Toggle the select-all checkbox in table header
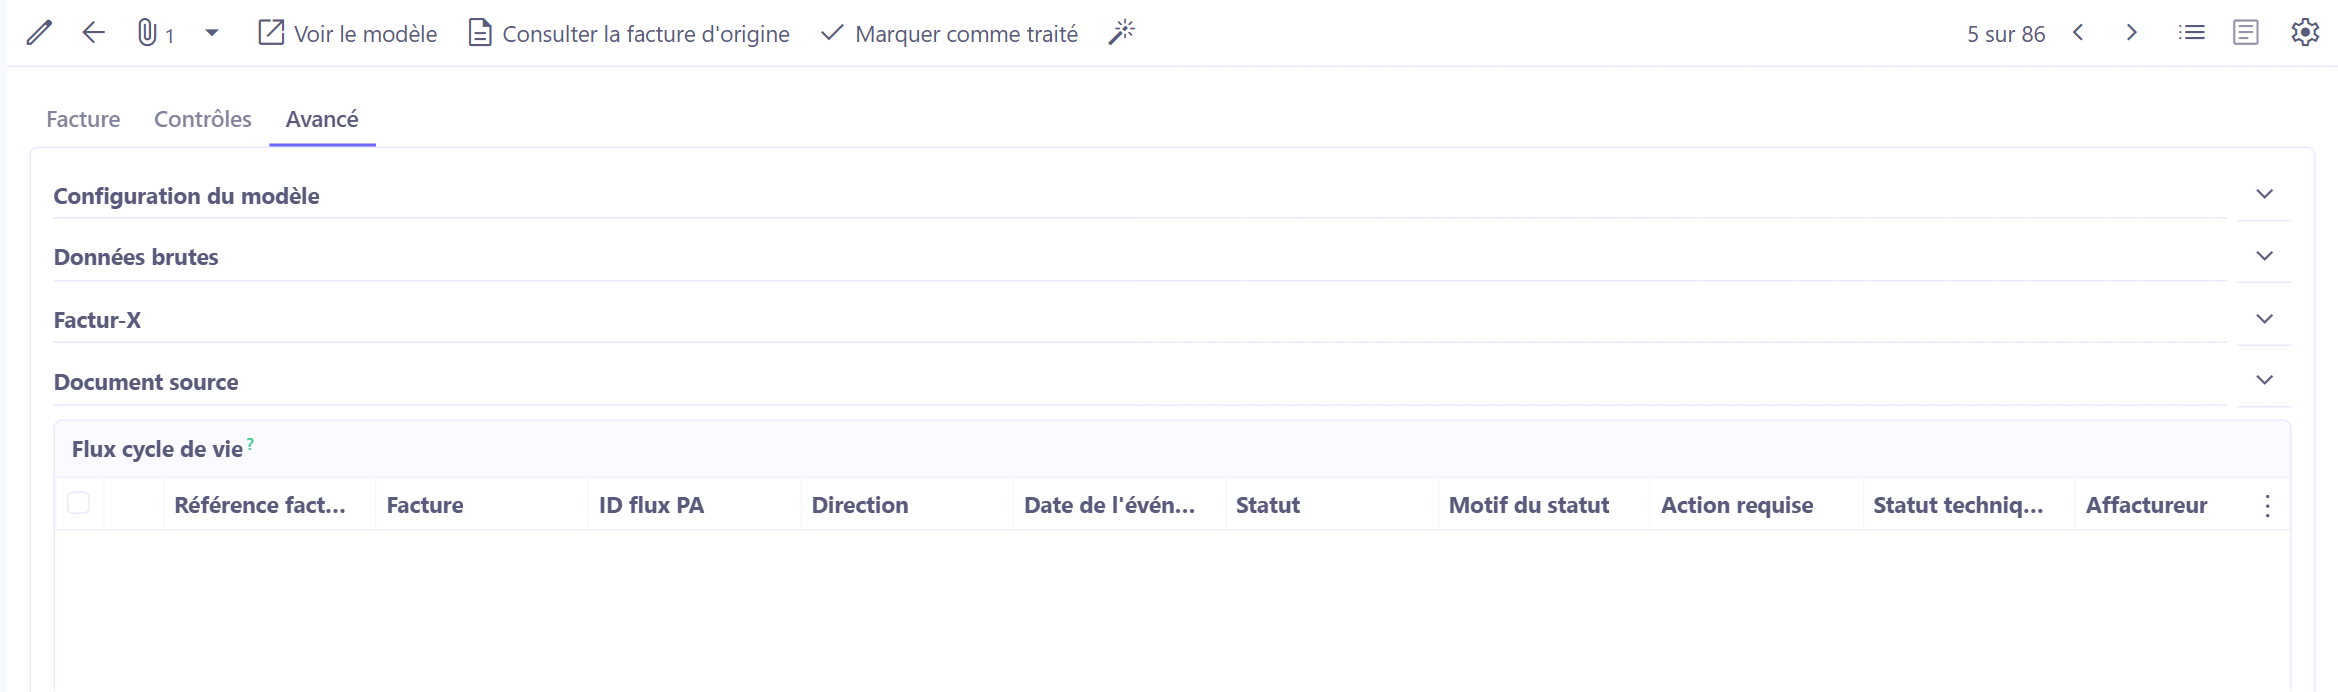The height and width of the screenshot is (692, 2338). tap(78, 503)
